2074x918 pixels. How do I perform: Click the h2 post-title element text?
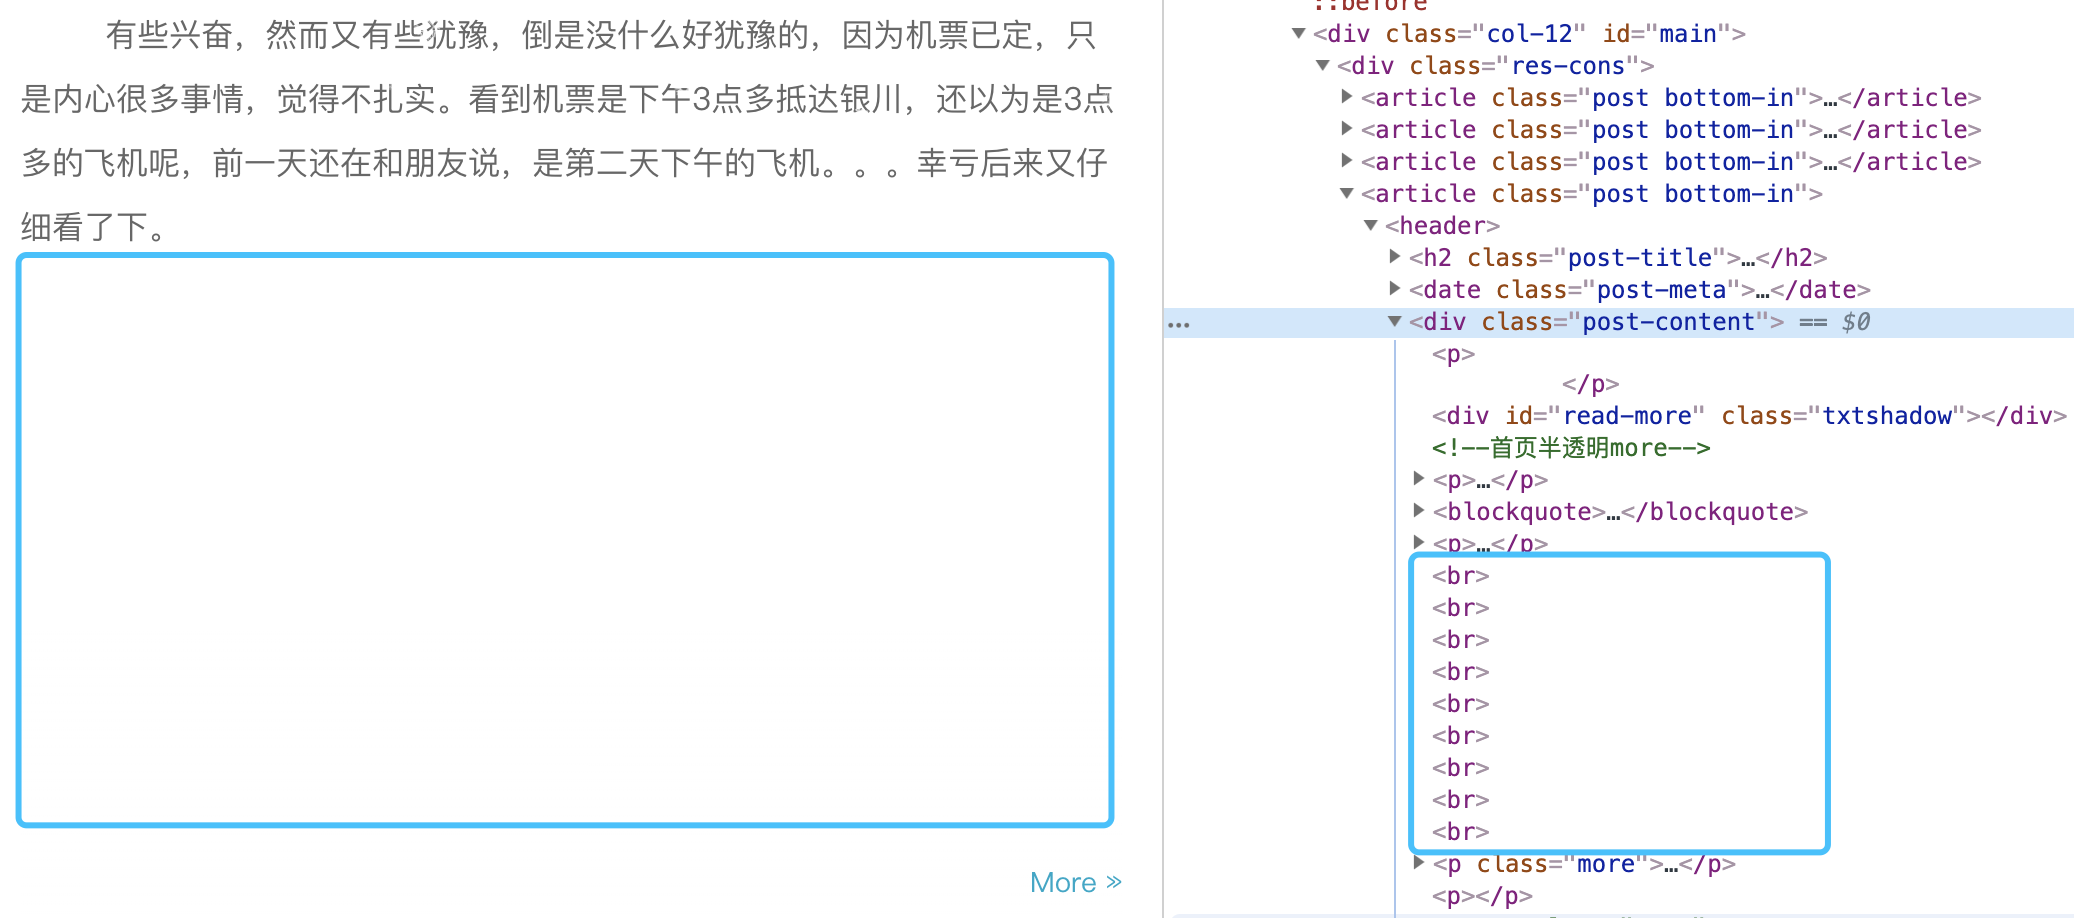point(1618,258)
